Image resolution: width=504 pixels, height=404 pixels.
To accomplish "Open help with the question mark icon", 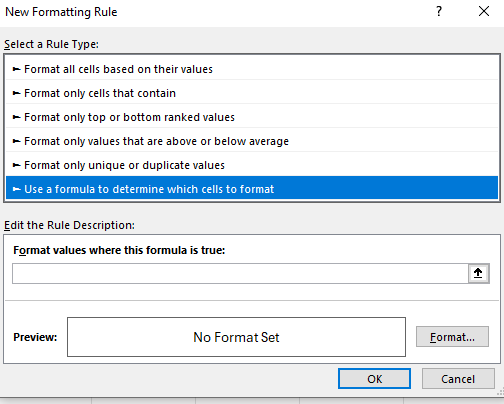I will (439, 11).
